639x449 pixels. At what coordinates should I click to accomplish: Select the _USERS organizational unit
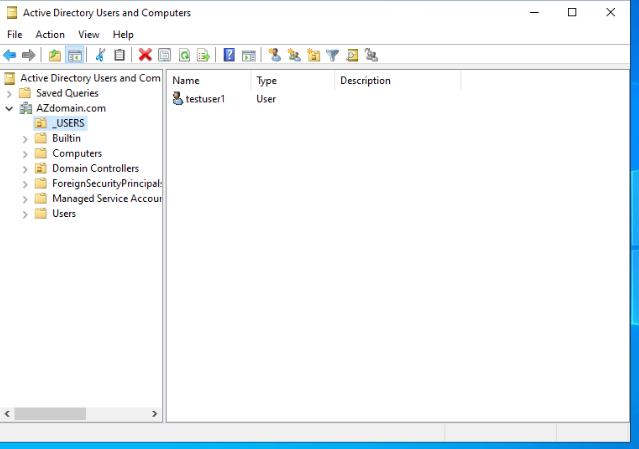click(x=68, y=123)
